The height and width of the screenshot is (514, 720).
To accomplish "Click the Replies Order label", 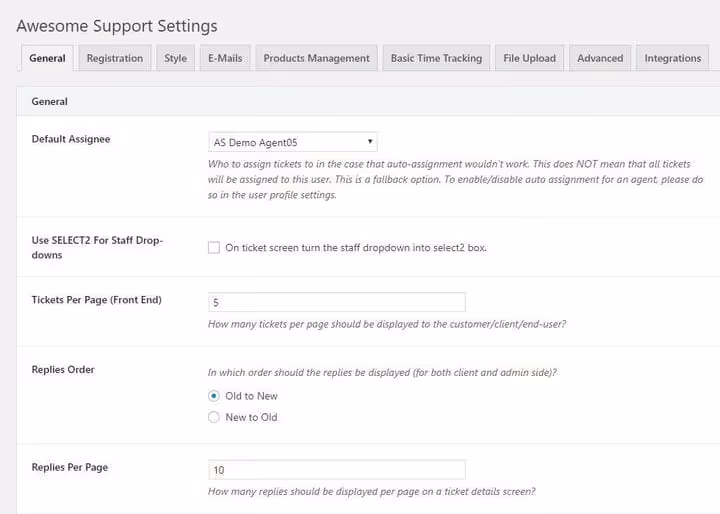I will point(63,369).
